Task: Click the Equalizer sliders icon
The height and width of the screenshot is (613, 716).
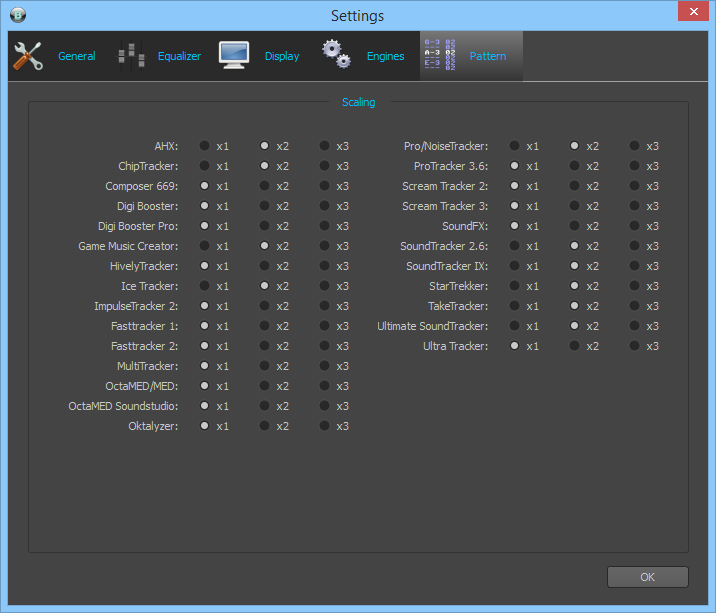Action: coord(132,56)
